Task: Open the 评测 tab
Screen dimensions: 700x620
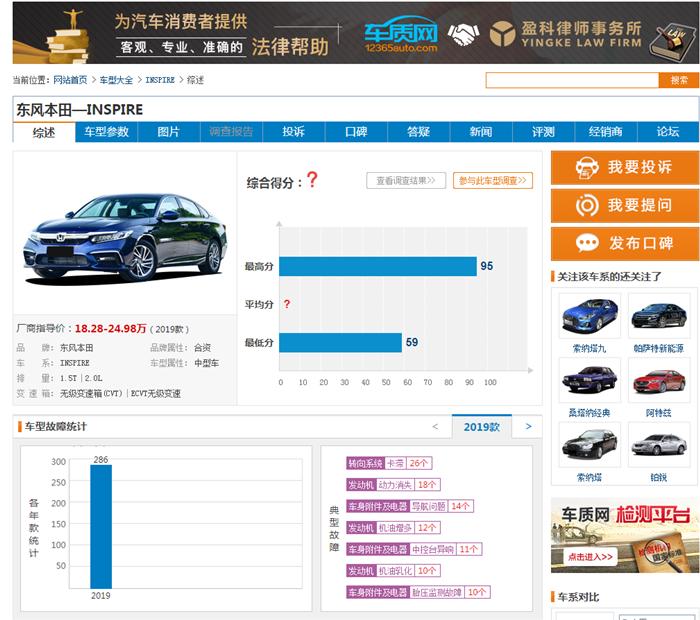Action: [543, 132]
